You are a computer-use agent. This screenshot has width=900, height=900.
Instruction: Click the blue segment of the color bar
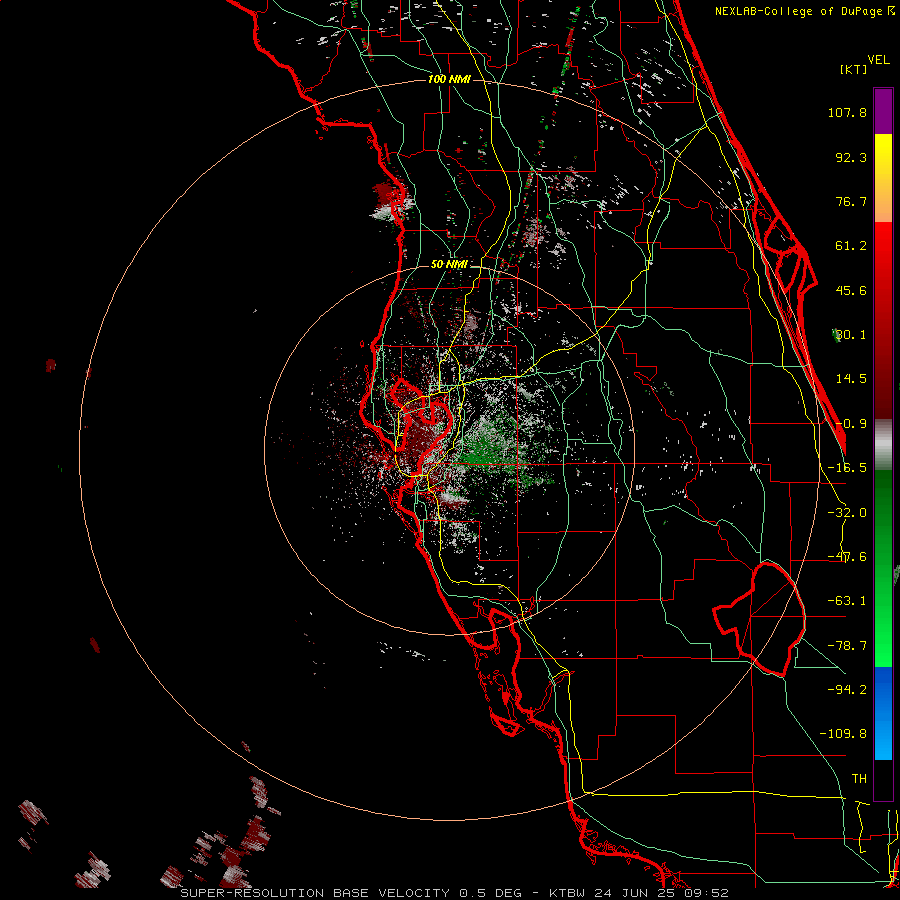click(x=883, y=713)
